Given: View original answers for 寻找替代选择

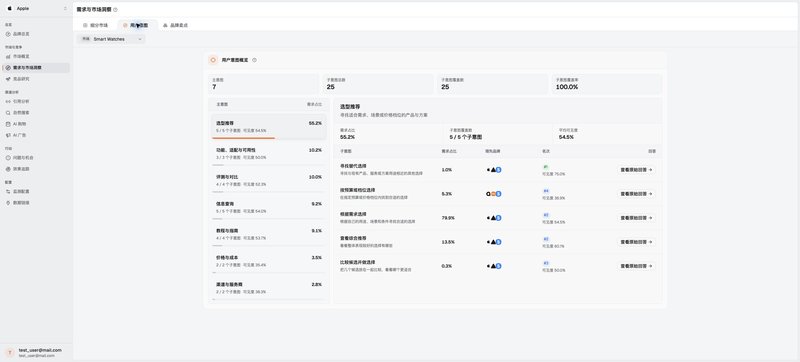Looking at the screenshot, I should [x=636, y=170].
